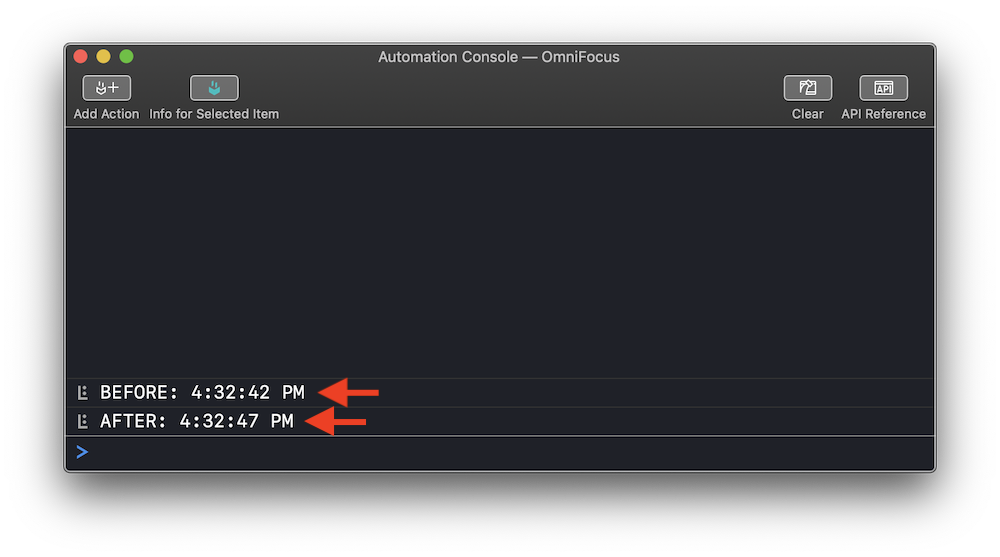Open the API Reference toolbar icon
The height and width of the screenshot is (557, 1000).
(883, 88)
